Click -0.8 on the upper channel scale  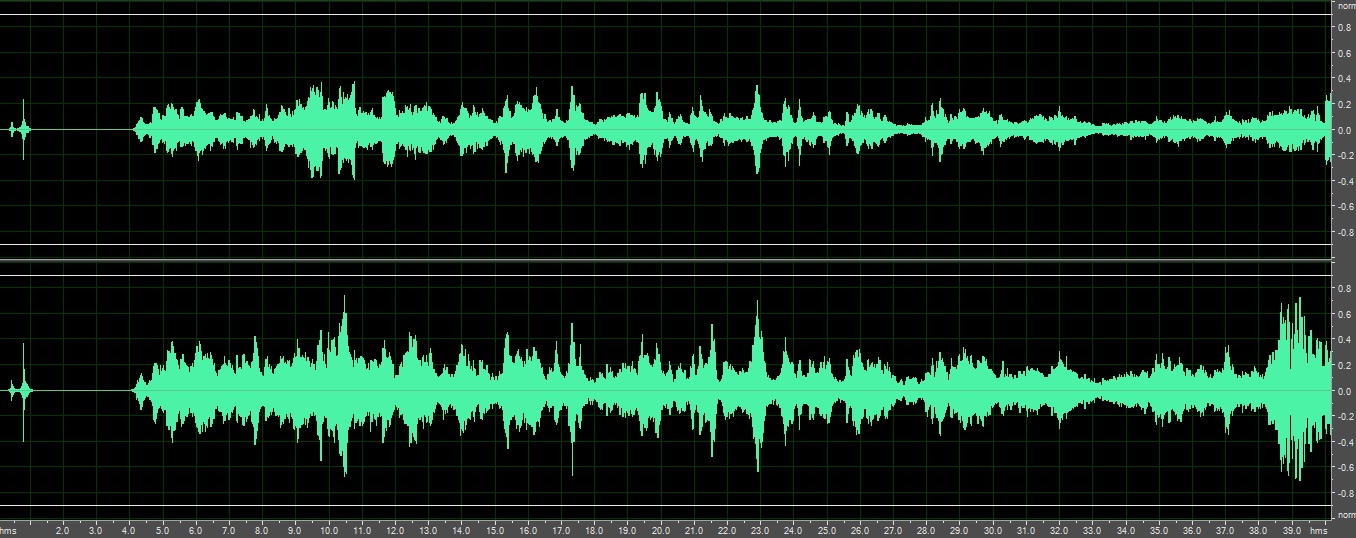pyautogui.click(x=1345, y=233)
